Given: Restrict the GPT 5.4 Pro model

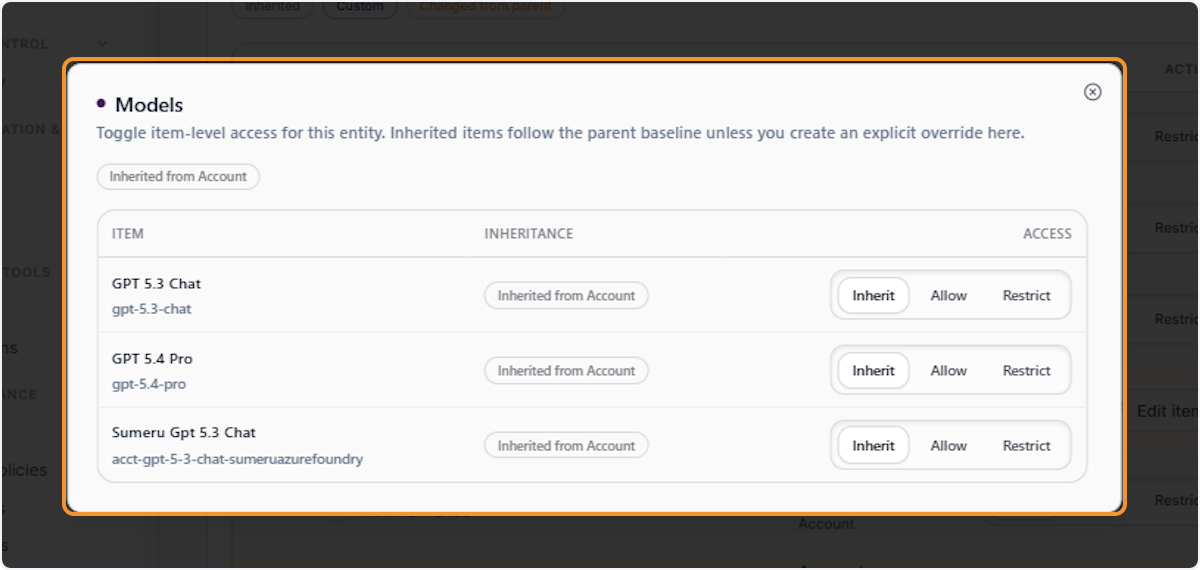Looking at the screenshot, I should 1027,371.
